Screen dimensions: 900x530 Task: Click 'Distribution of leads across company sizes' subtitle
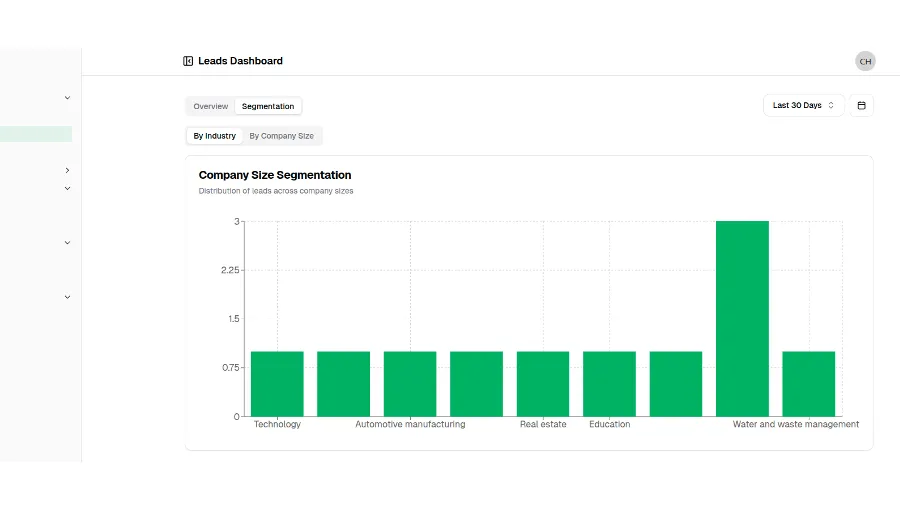point(276,191)
